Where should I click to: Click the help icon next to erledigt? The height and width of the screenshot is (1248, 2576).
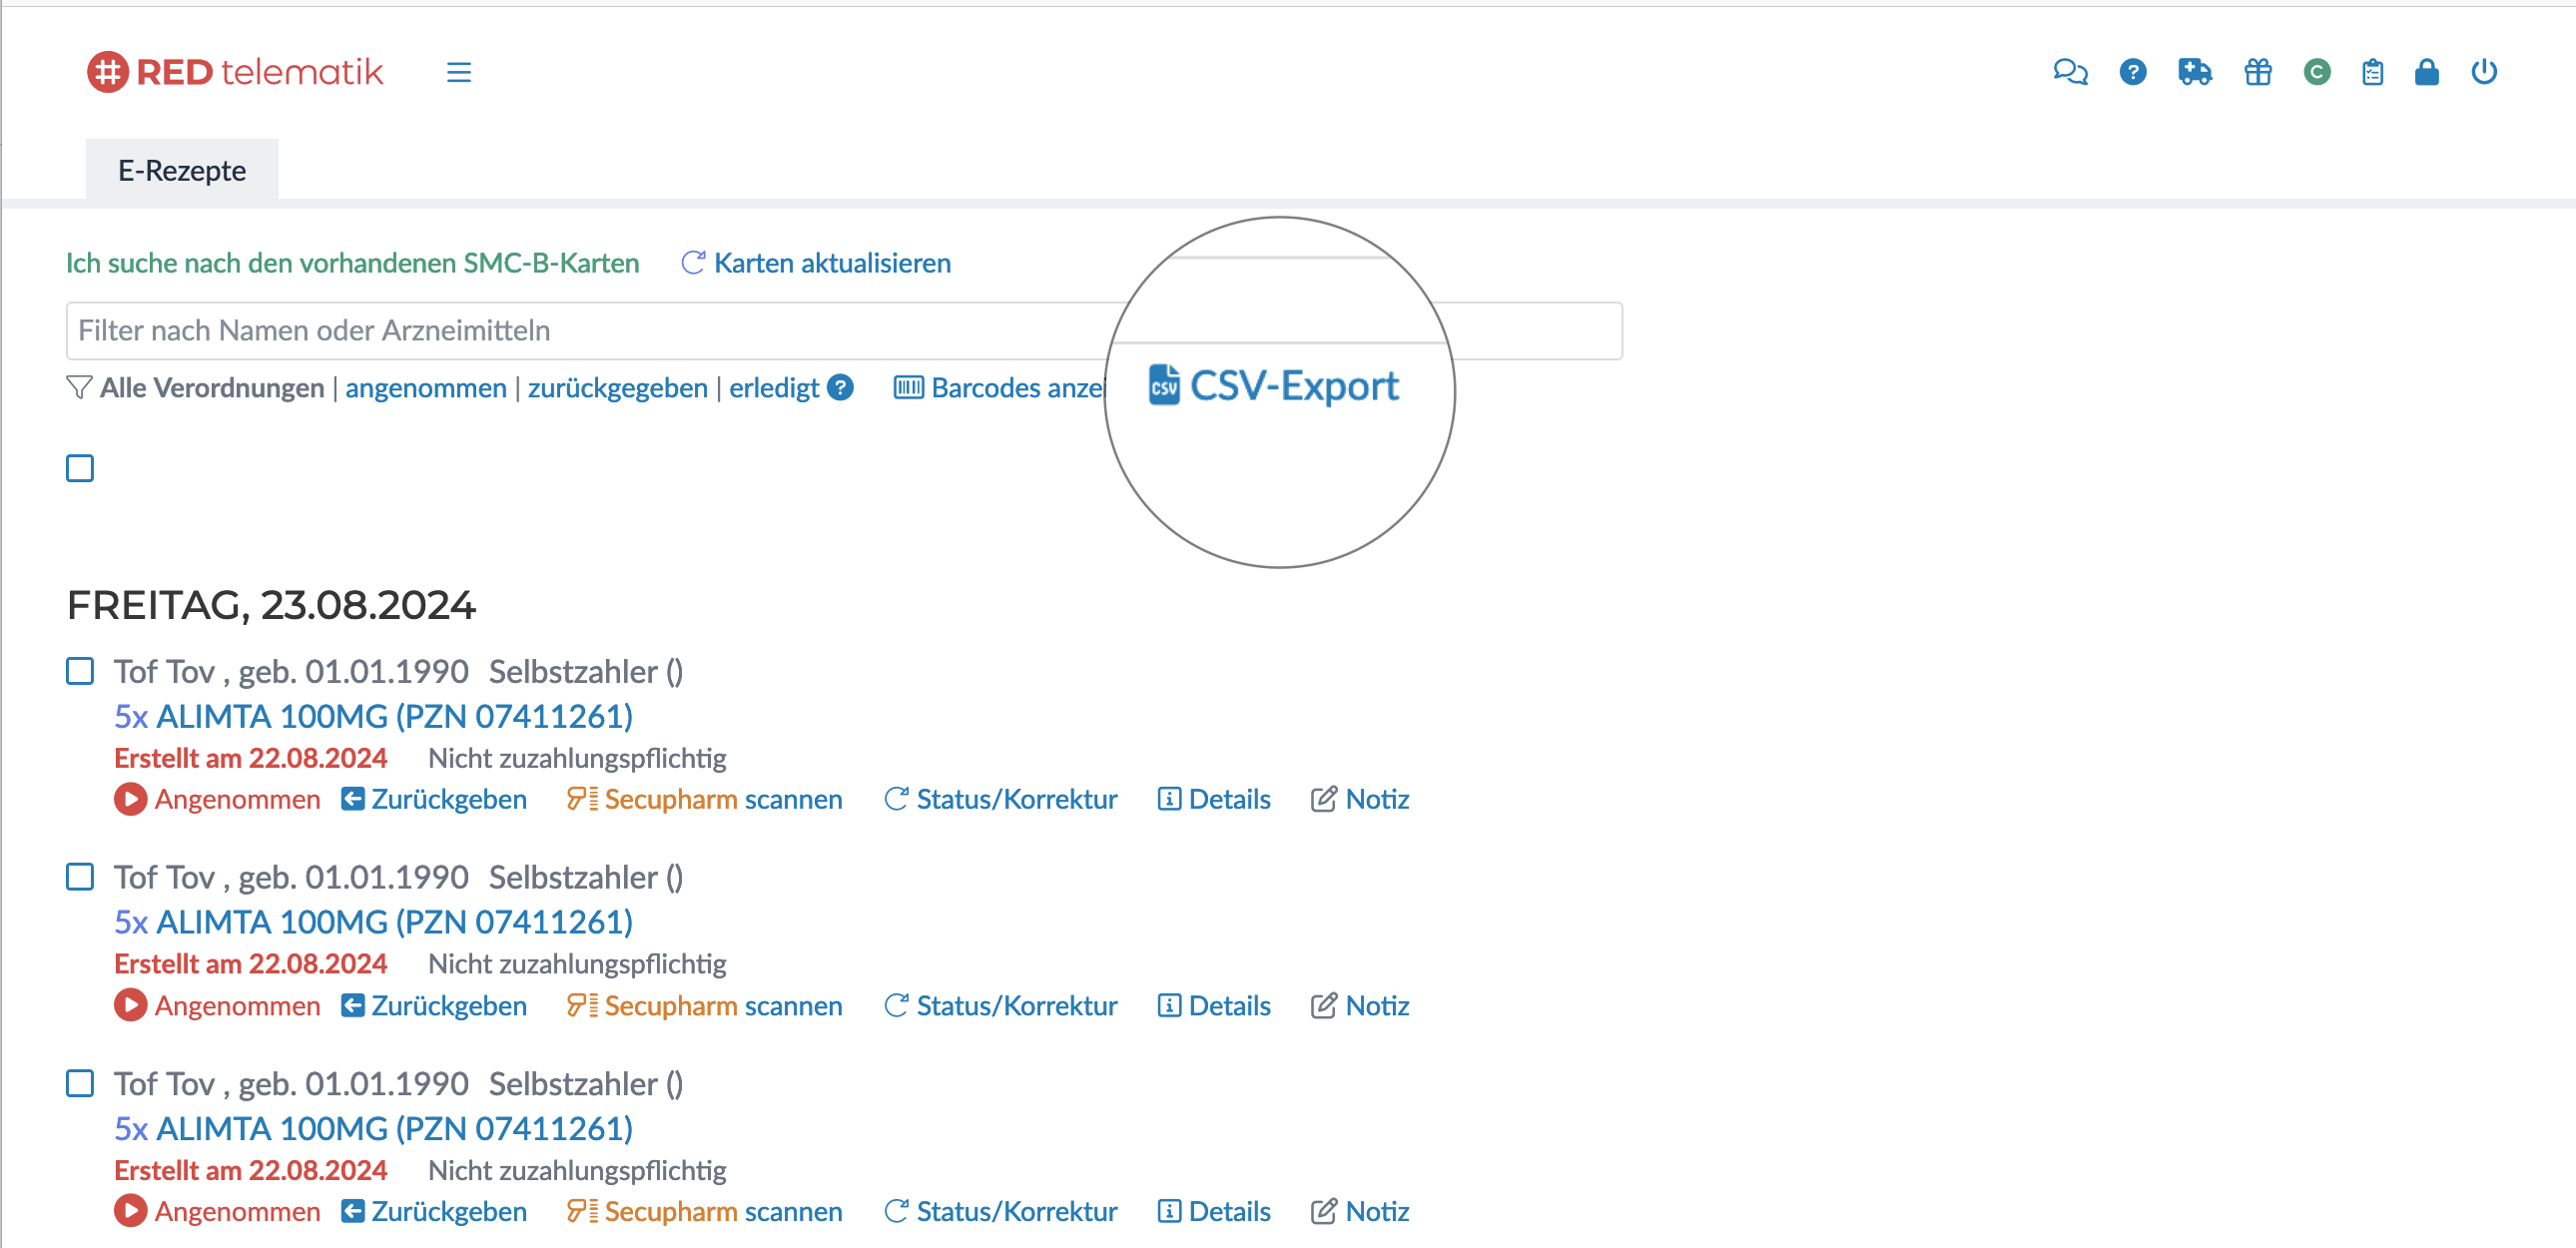pyautogui.click(x=841, y=387)
